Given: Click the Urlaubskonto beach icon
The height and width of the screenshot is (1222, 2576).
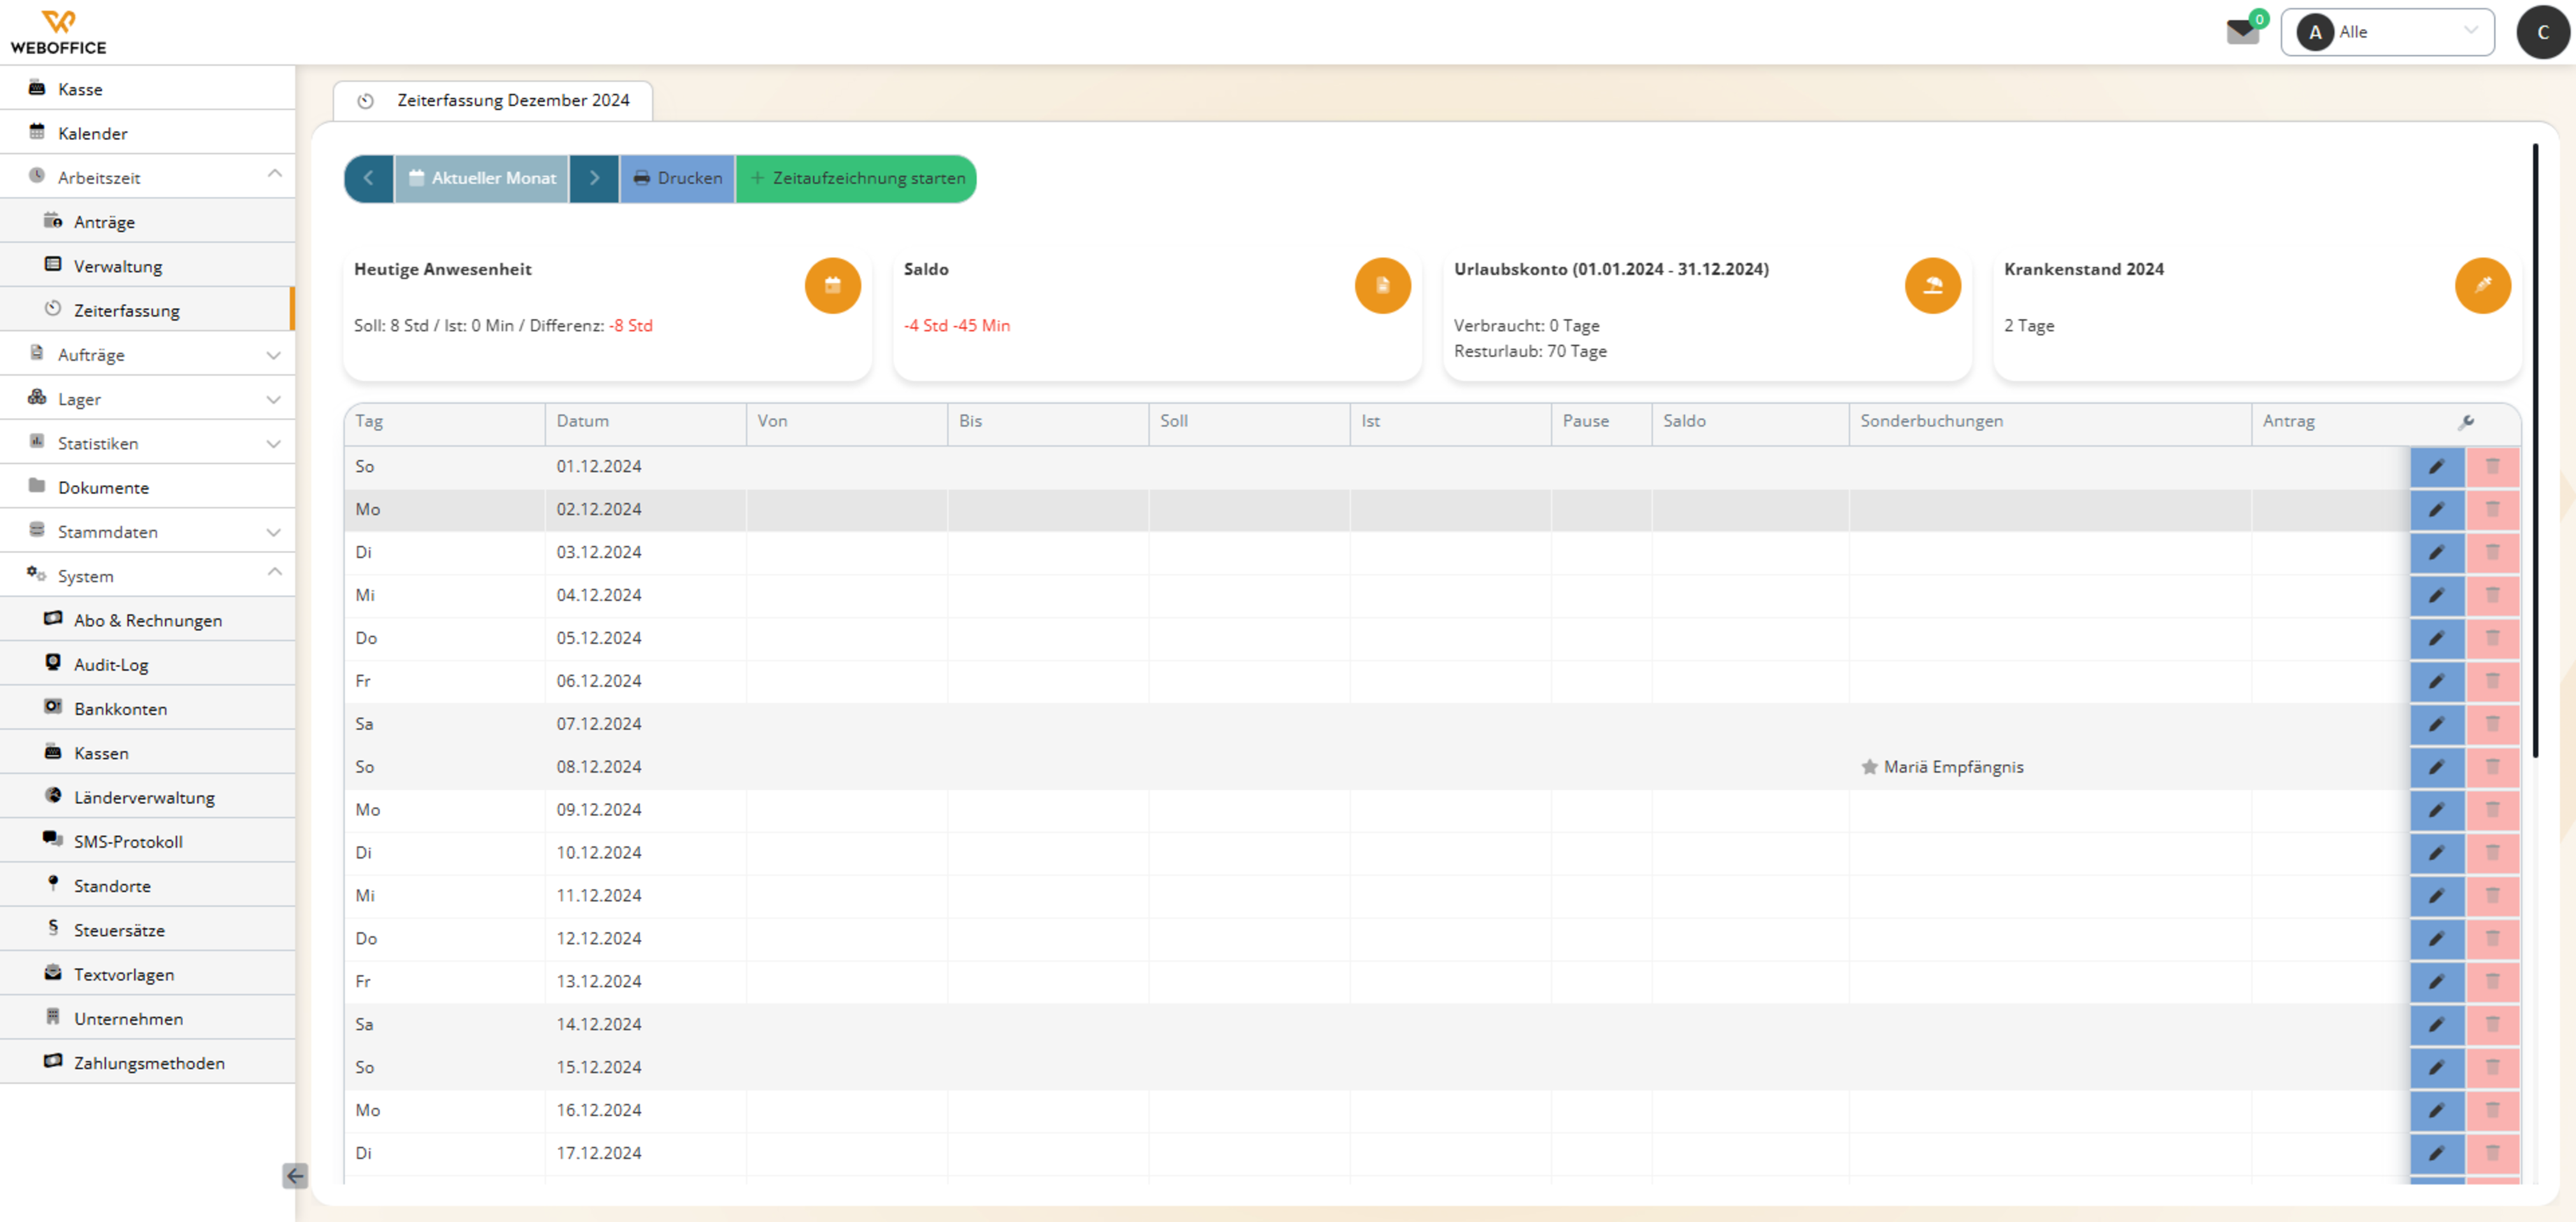Looking at the screenshot, I should (x=1932, y=286).
